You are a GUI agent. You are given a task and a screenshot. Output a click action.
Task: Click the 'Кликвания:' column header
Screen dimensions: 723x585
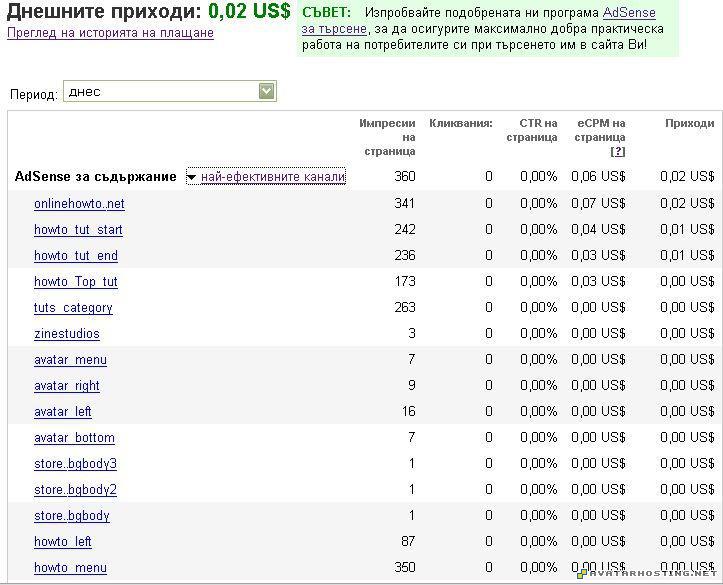coord(461,124)
